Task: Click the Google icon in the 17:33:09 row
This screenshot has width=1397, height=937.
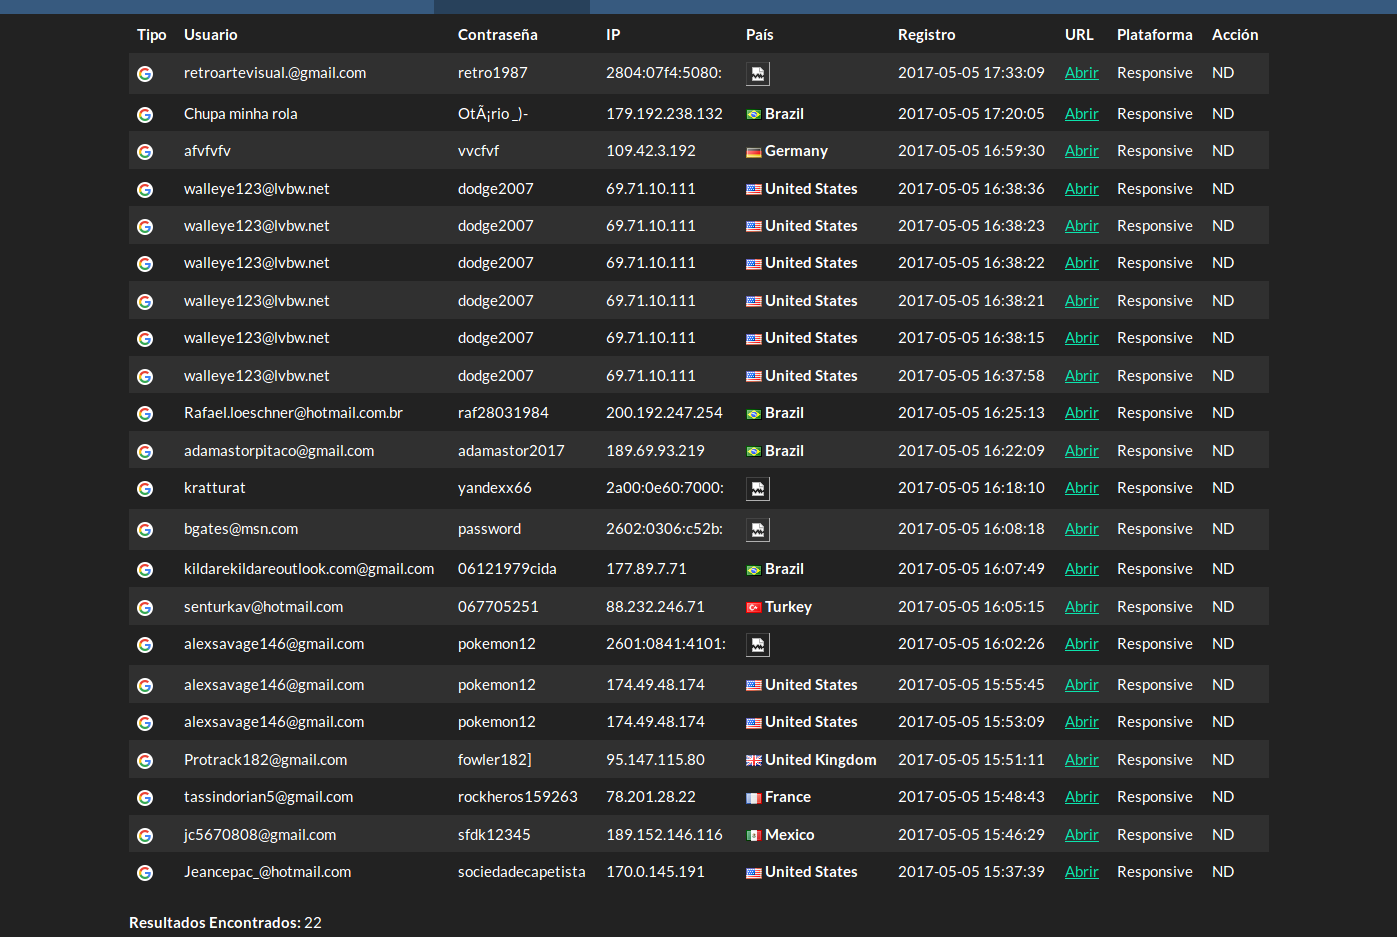Action: 145,74
